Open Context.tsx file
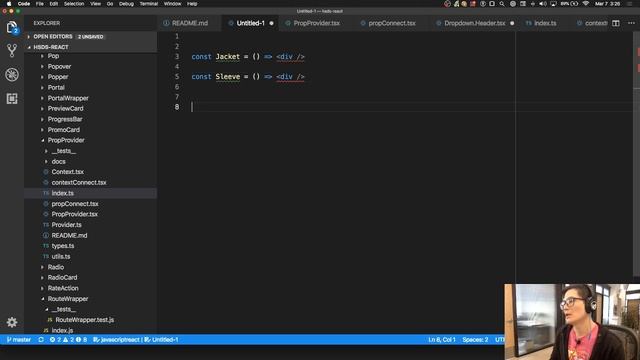The image size is (640, 360). pos(67,172)
